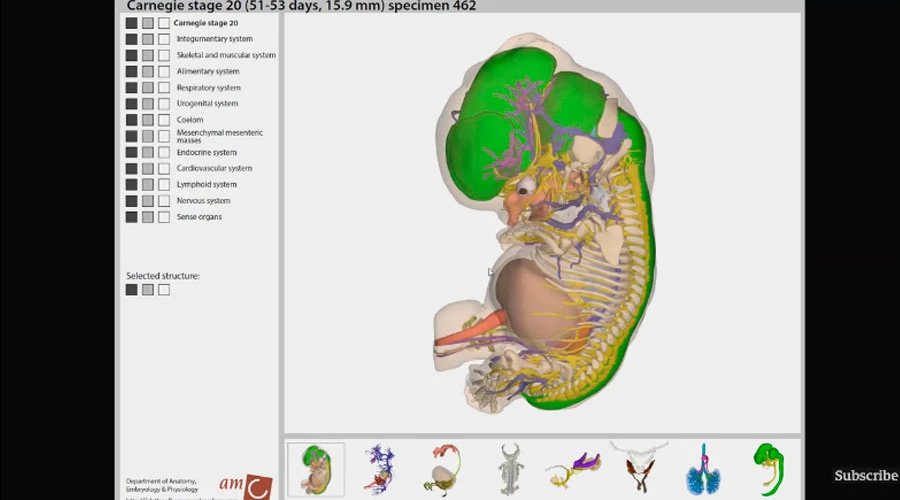900x500 pixels.
Task: Set Skeletal and muscular system to gray square
Action: point(148,55)
